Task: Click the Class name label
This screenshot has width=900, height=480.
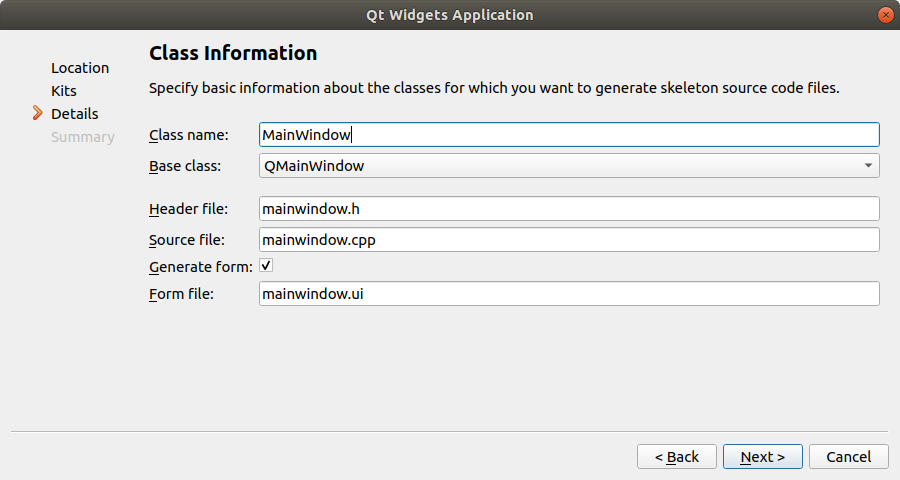Action: 189,135
